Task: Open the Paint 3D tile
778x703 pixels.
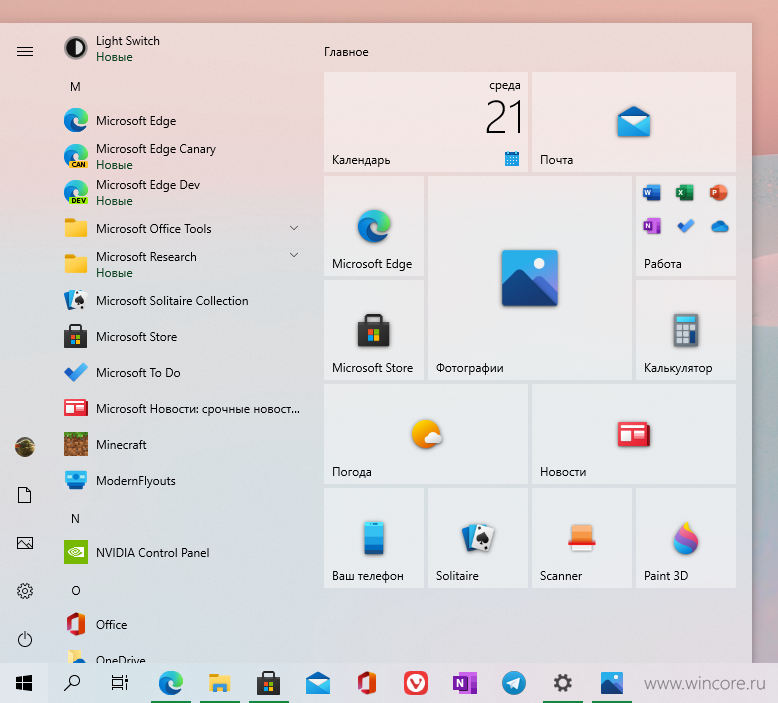Action: 686,538
